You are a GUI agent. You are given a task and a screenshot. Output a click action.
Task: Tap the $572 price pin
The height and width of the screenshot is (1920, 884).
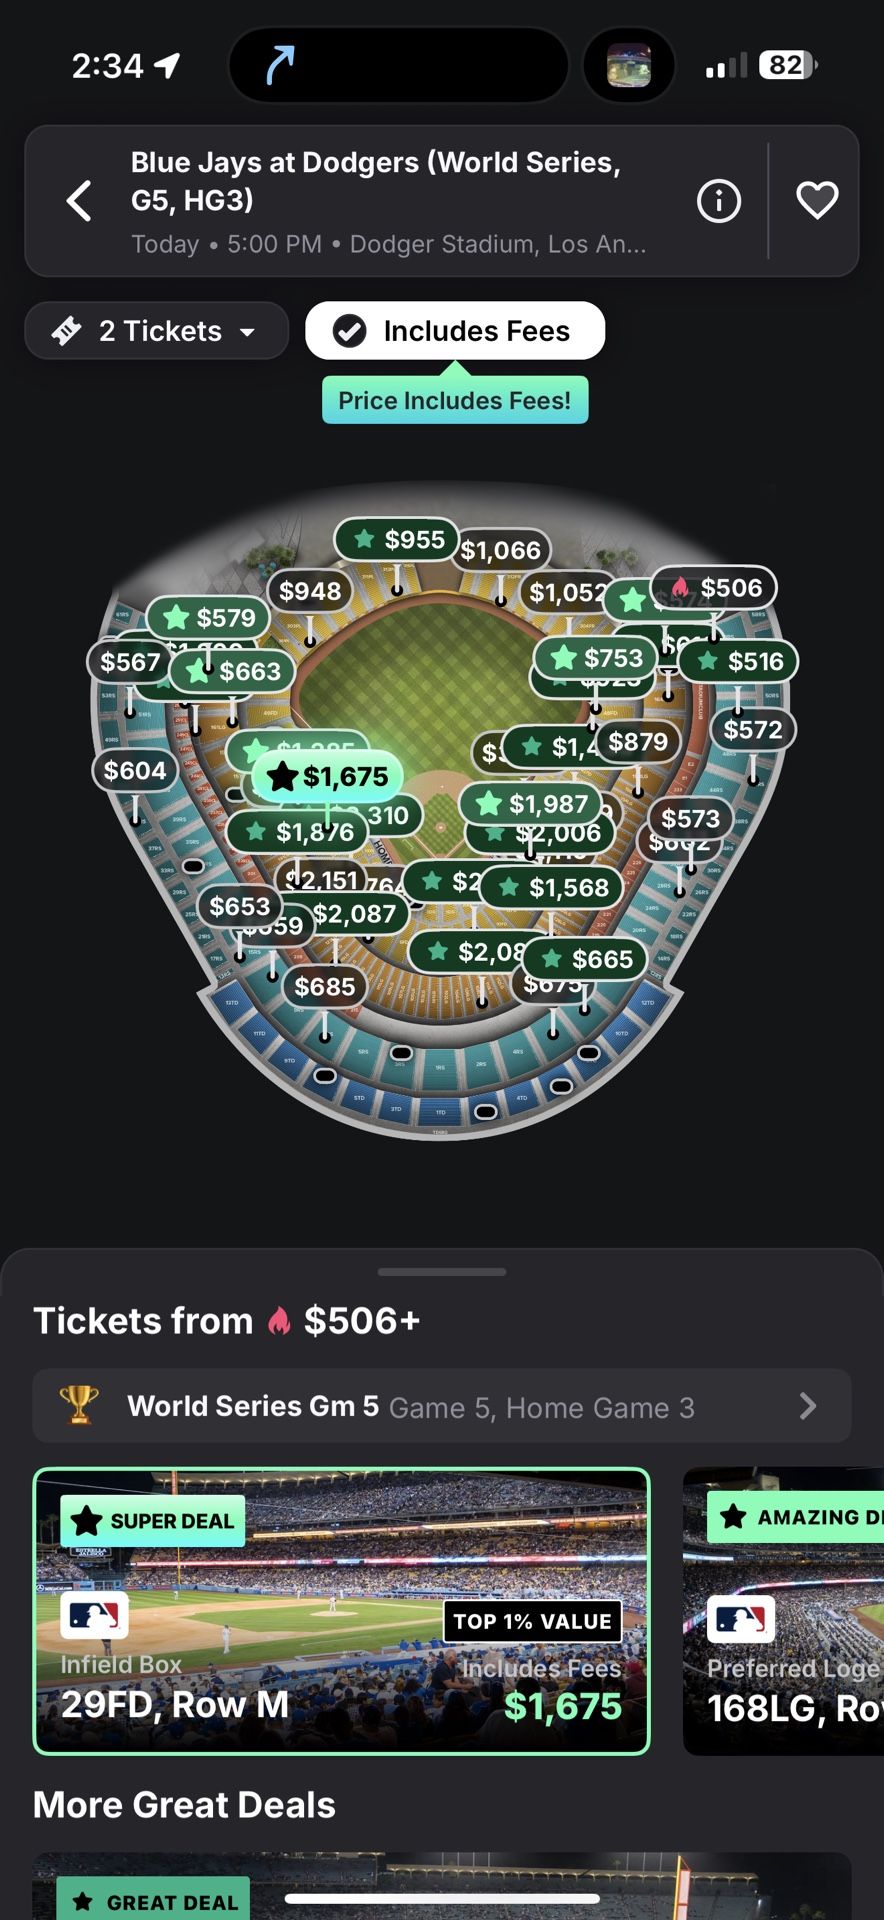(753, 730)
